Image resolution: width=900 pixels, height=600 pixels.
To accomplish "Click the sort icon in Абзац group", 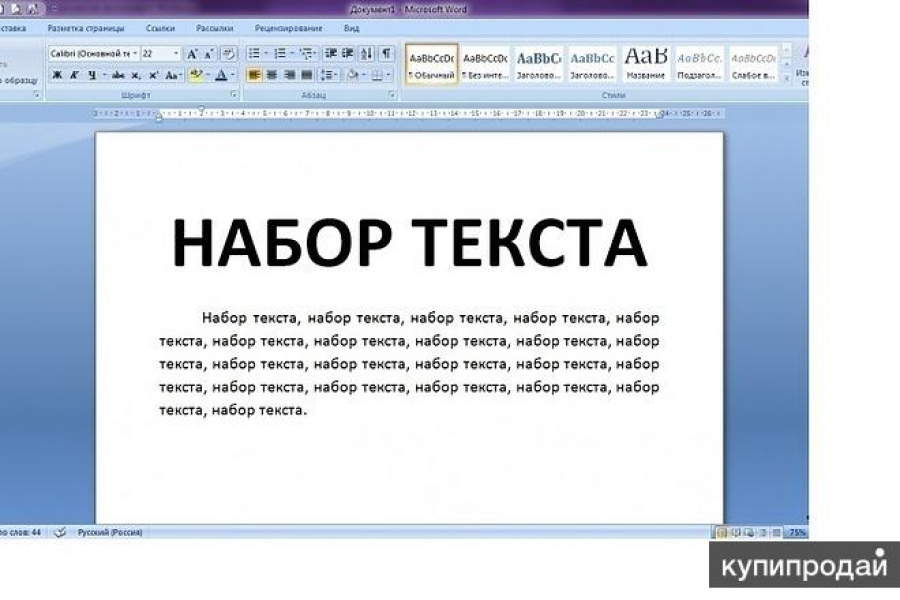I will pos(366,52).
